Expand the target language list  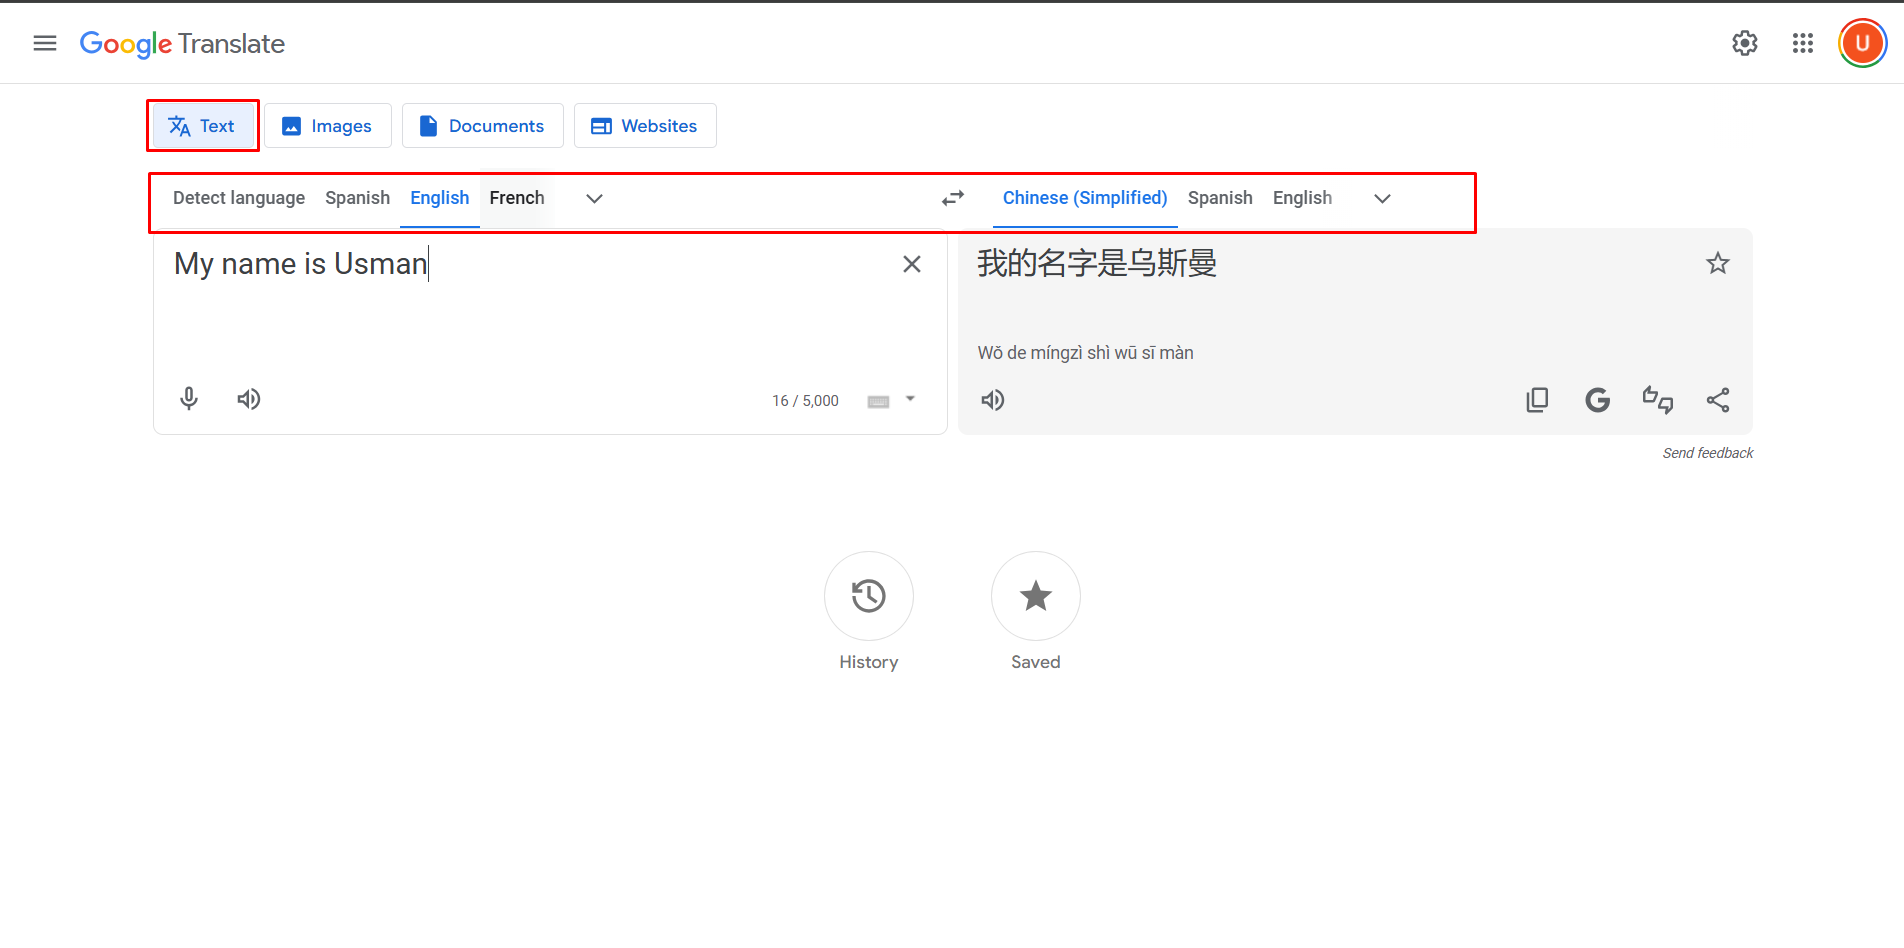(1382, 199)
